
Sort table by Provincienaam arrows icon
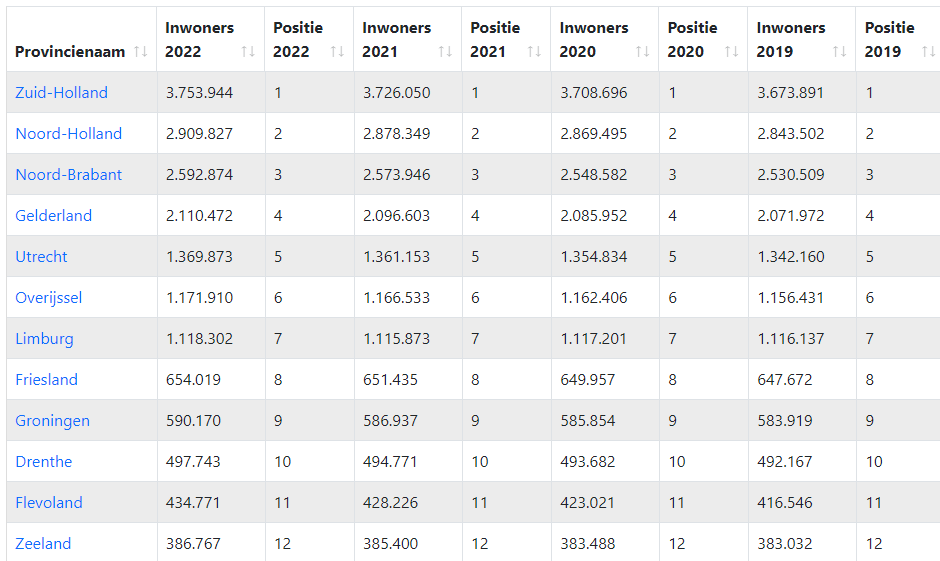(141, 52)
